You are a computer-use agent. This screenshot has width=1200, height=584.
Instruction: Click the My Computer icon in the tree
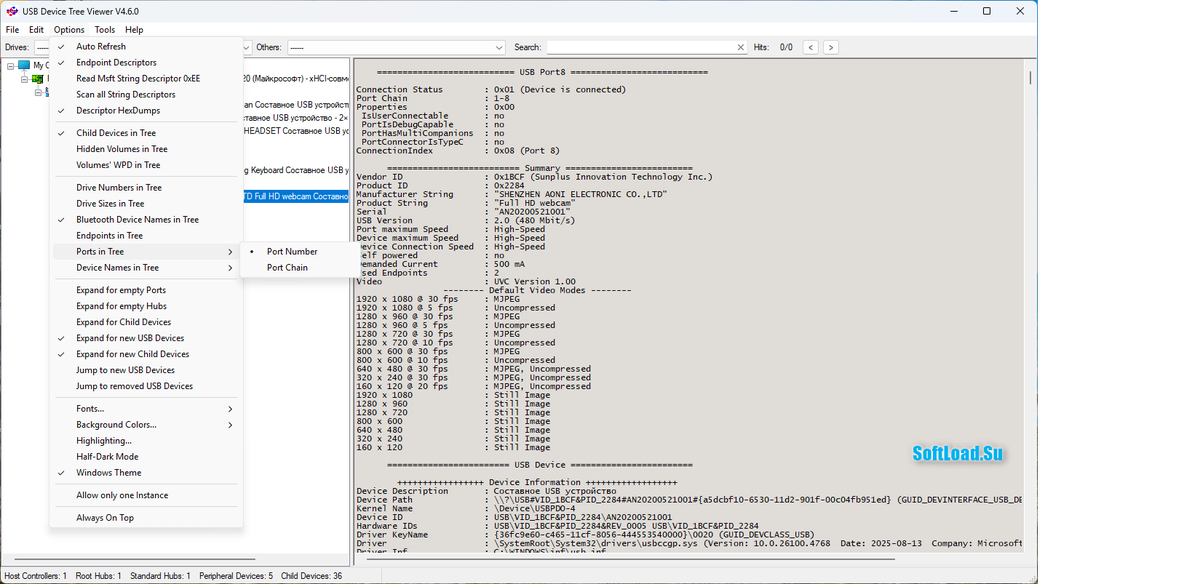coord(24,65)
